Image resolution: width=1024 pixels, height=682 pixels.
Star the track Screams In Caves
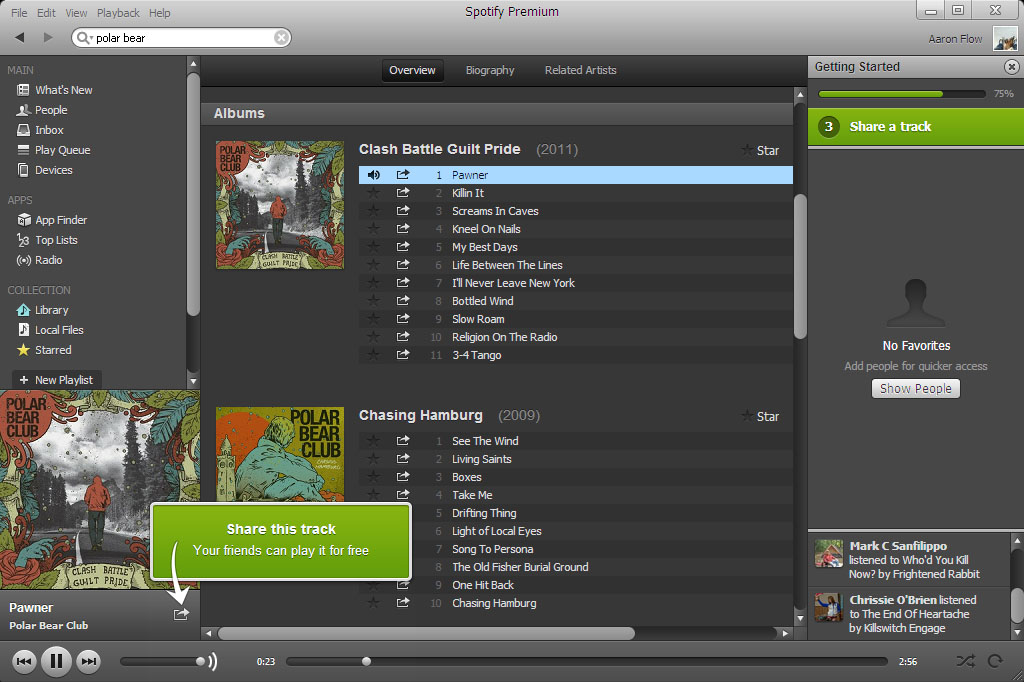[x=374, y=211]
